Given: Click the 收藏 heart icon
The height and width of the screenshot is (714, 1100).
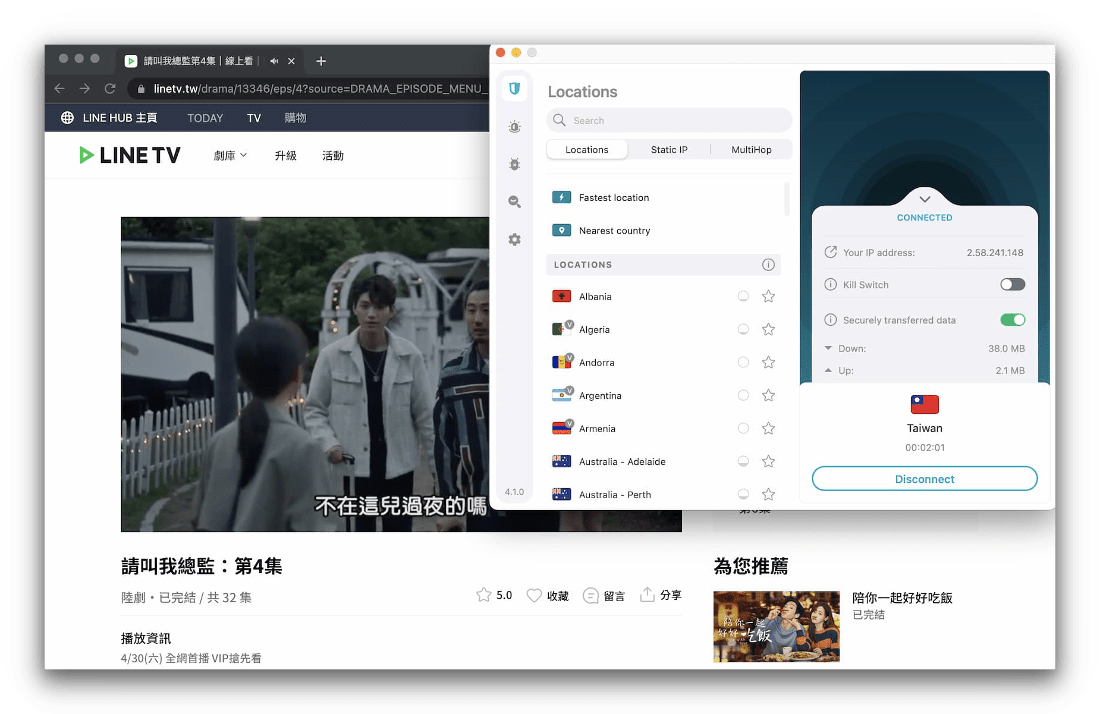Looking at the screenshot, I should click(x=534, y=595).
